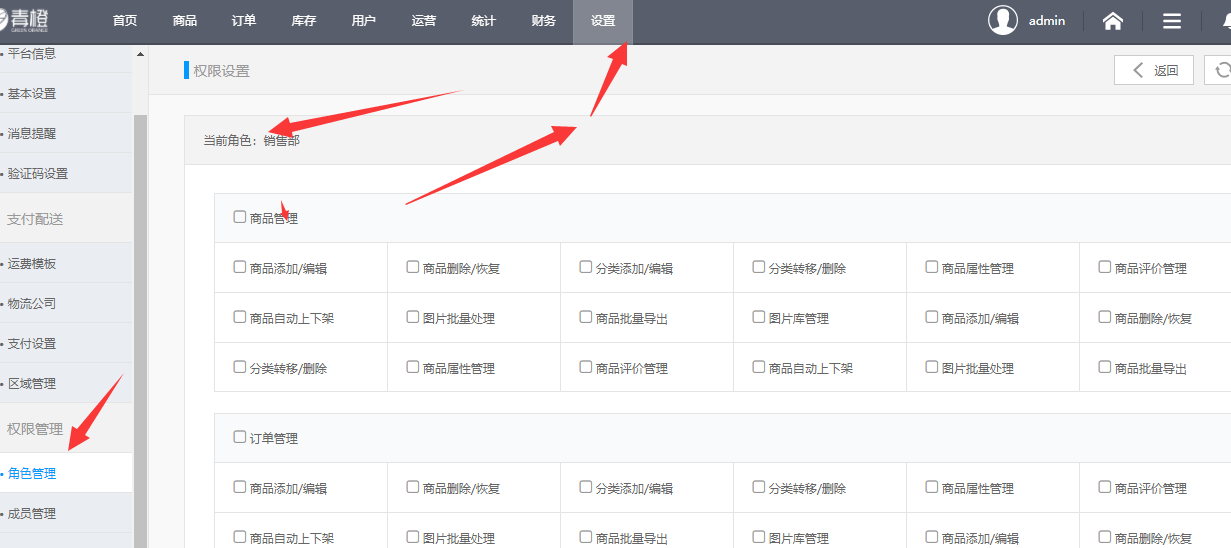Open the home page via house icon
The height and width of the screenshot is (548, 1231).
coord(1112,21)
